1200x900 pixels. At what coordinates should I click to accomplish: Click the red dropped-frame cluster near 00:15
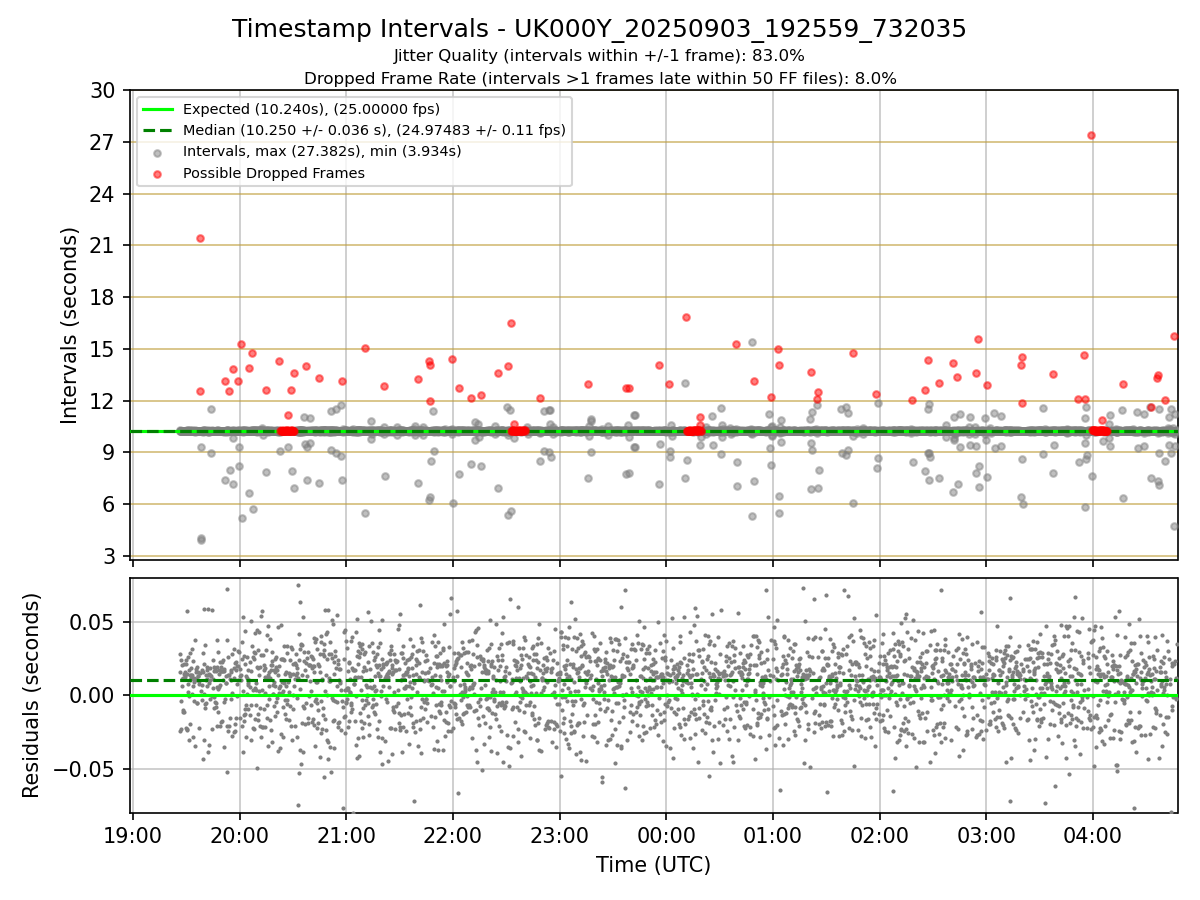click(x=694, y=431)
